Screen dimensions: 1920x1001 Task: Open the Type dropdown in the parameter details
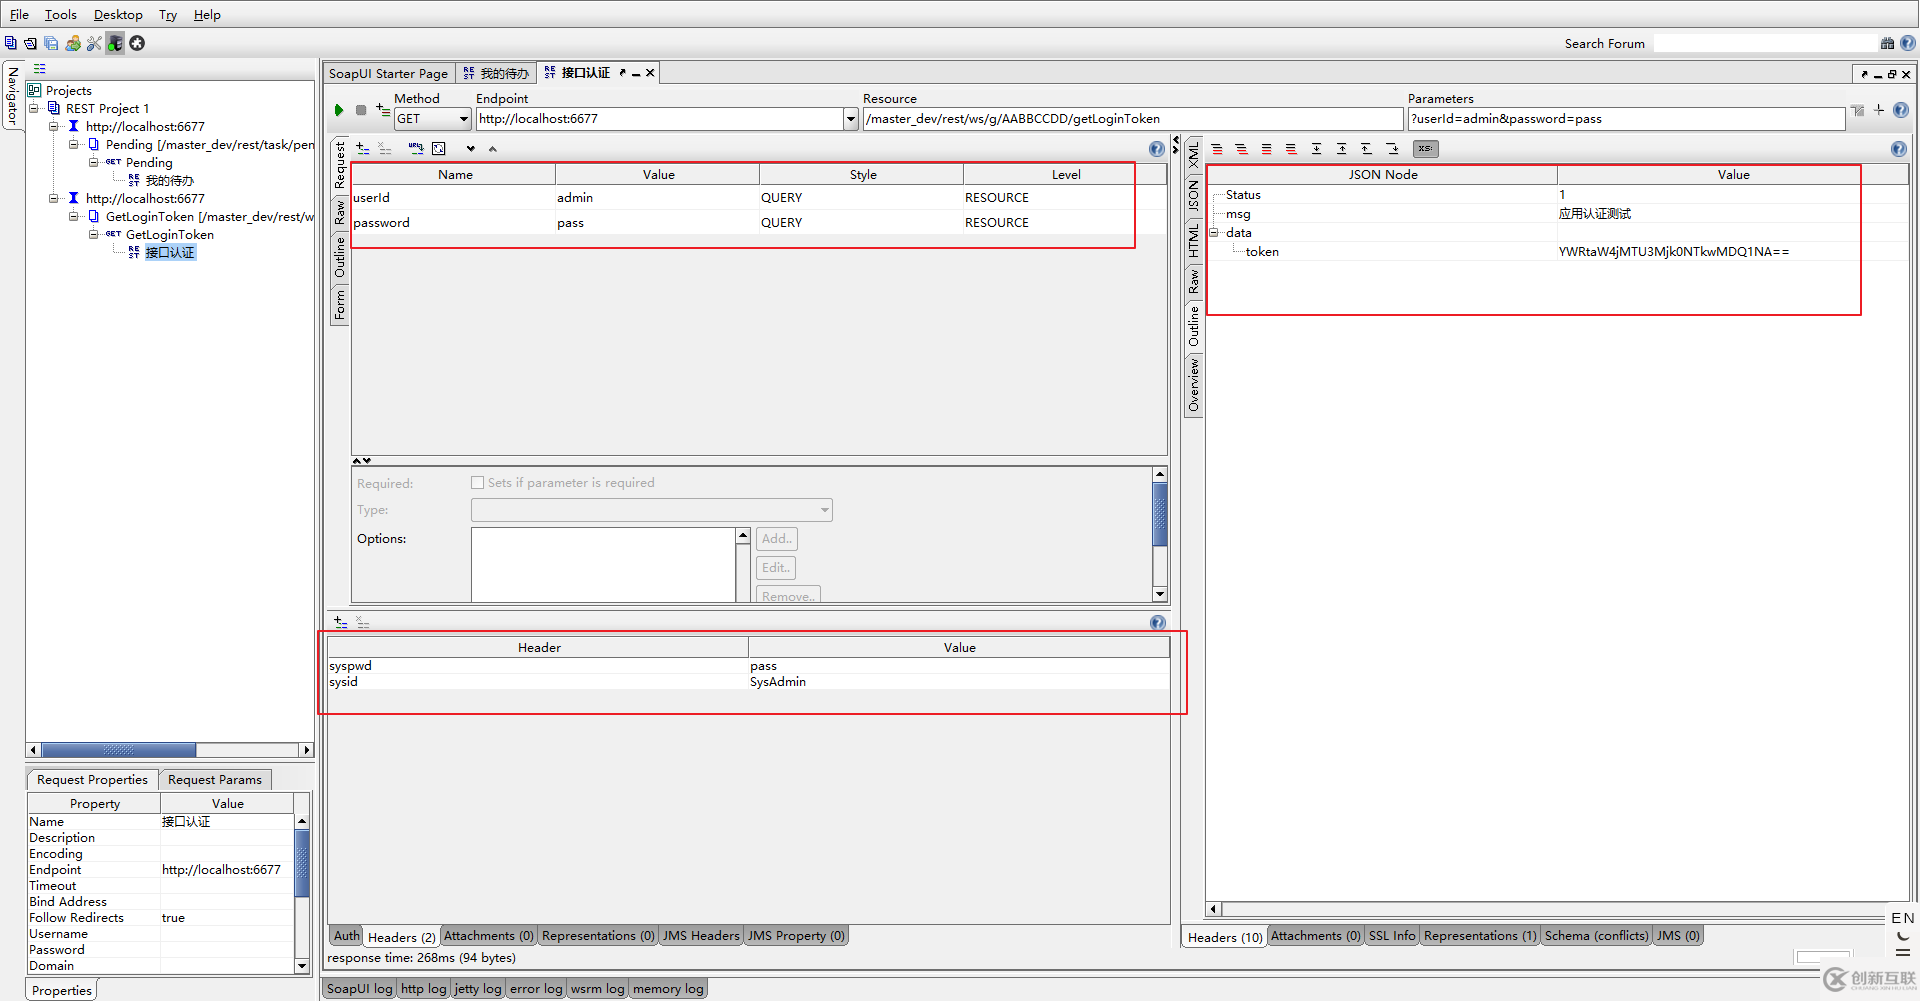click(652, 510)
